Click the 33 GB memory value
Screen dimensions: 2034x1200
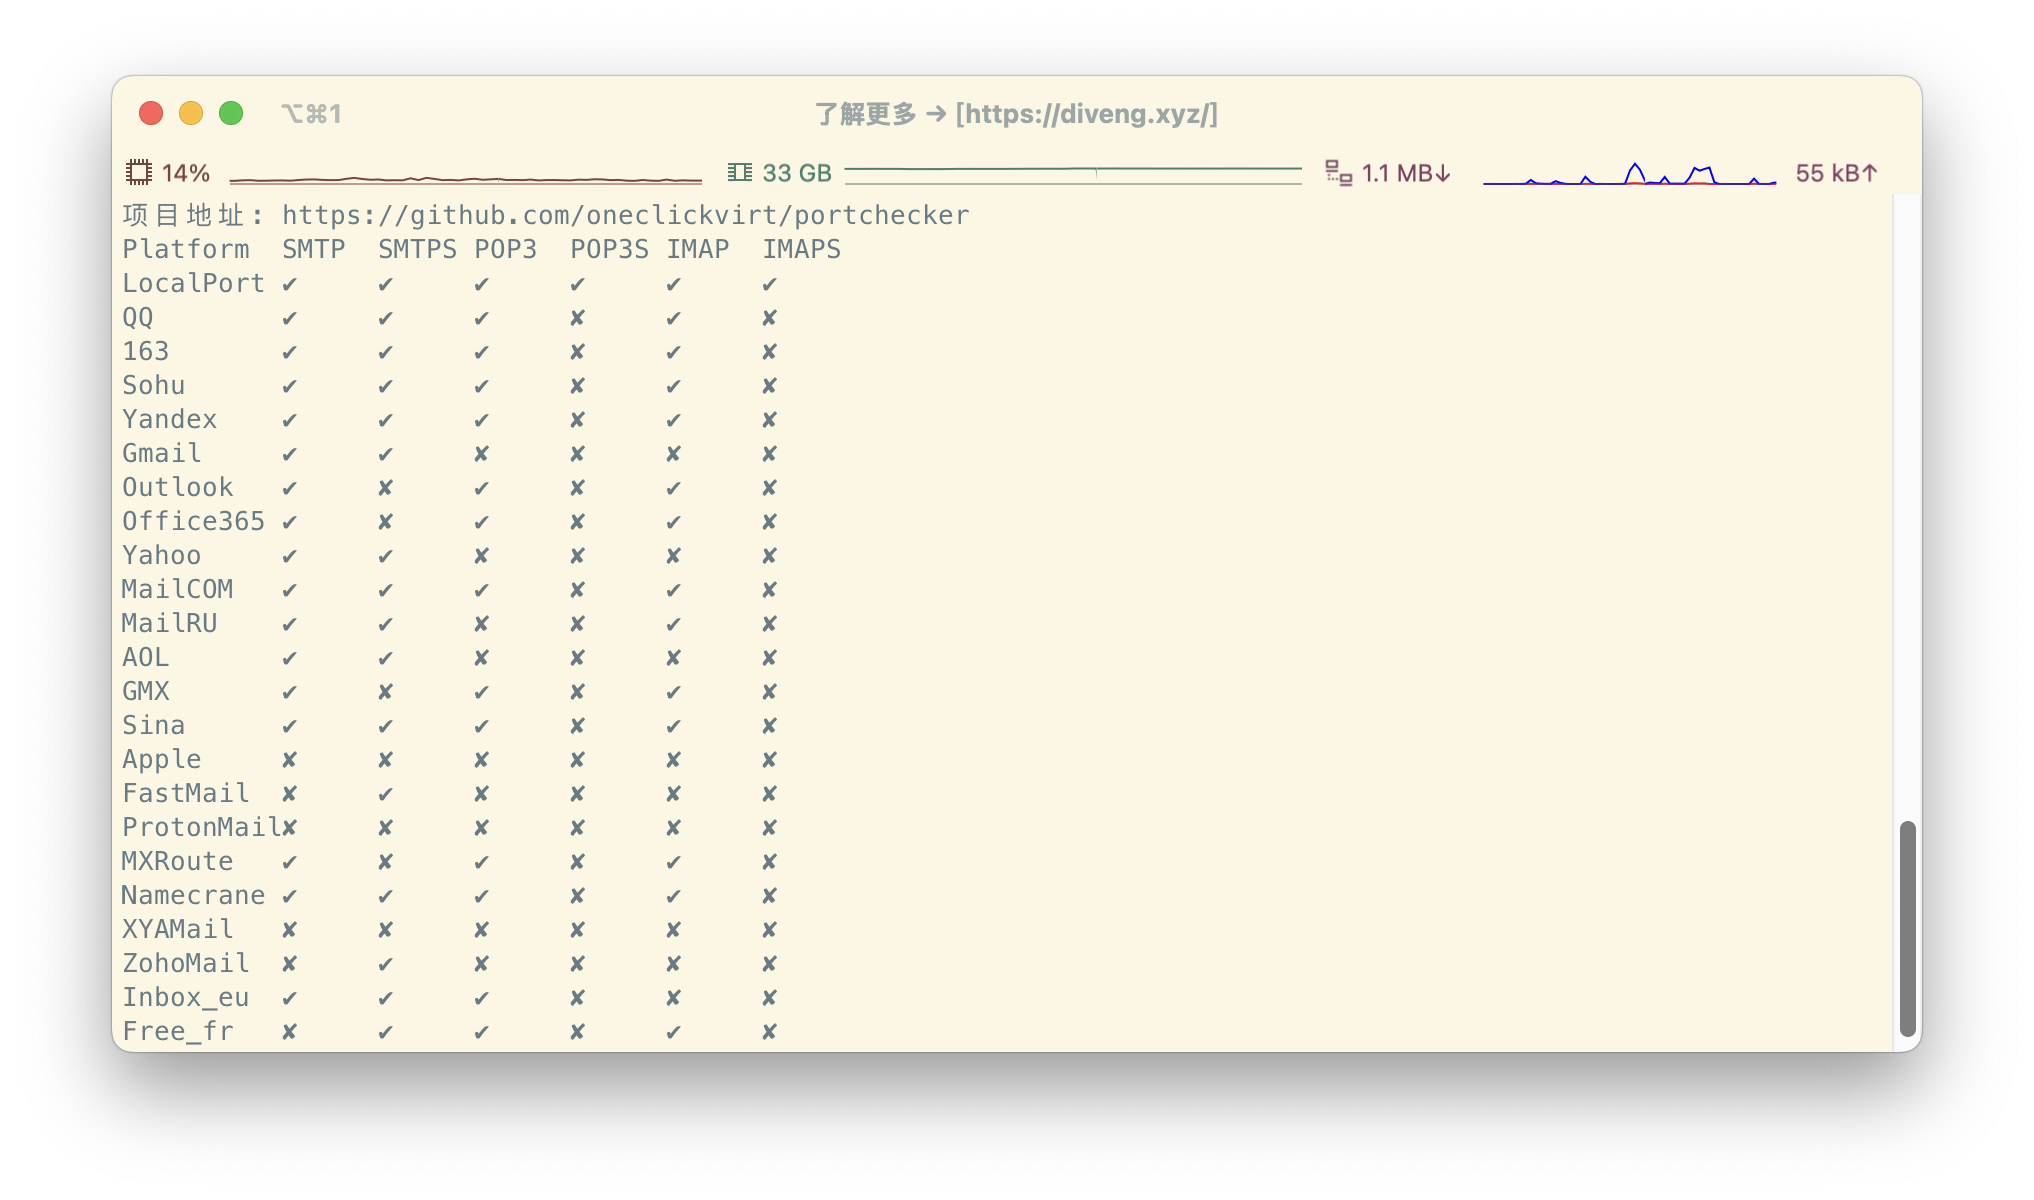(797, 173)
